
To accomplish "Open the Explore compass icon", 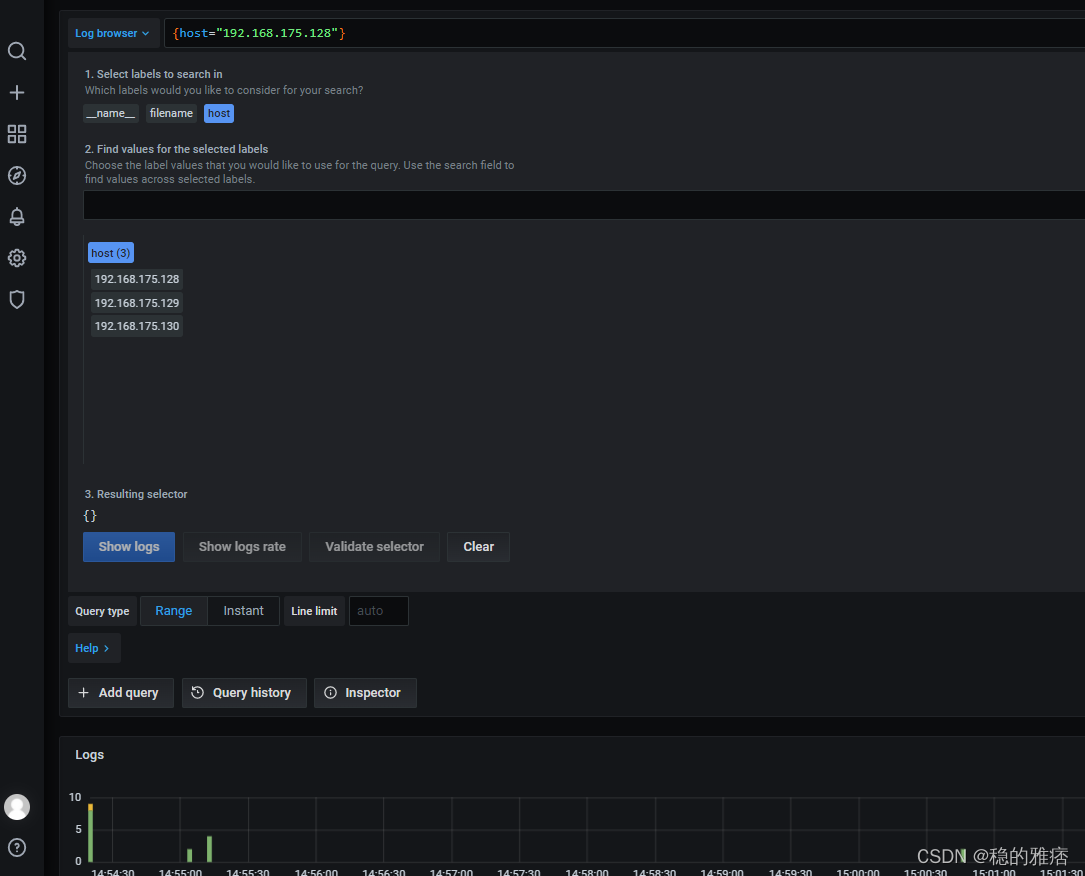I will pyautogui.click(x=17, y=176).
